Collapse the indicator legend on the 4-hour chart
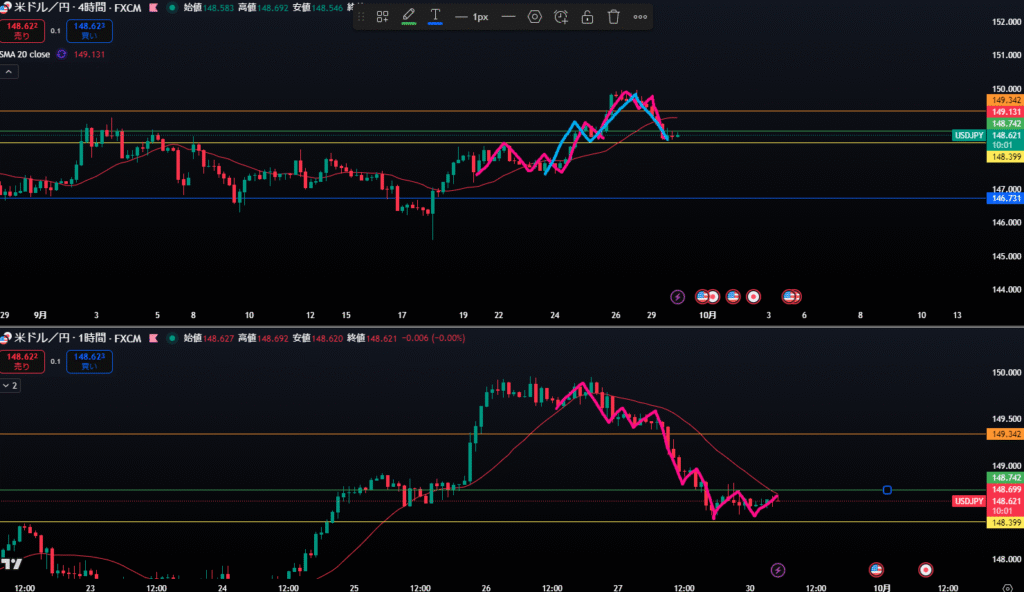The height and width of the screenshot is (592, 1024). click(x=9, y=72)
